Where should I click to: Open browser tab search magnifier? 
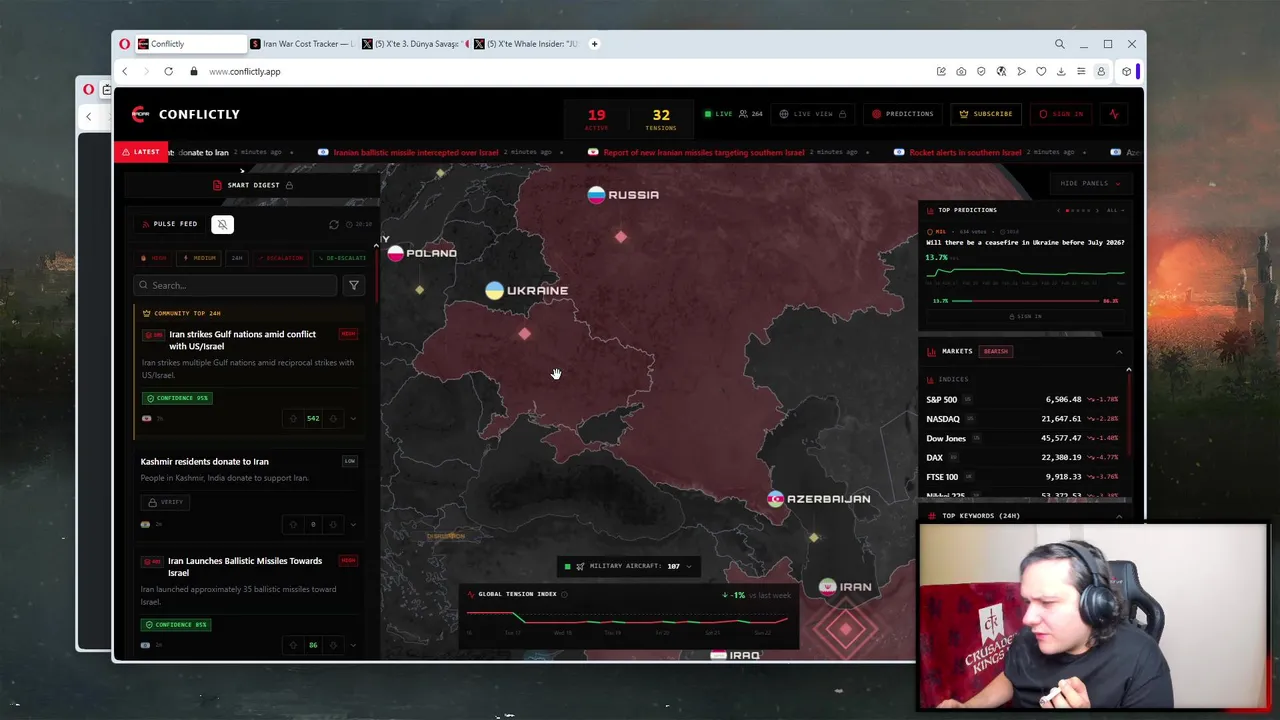pos(1059,44)
